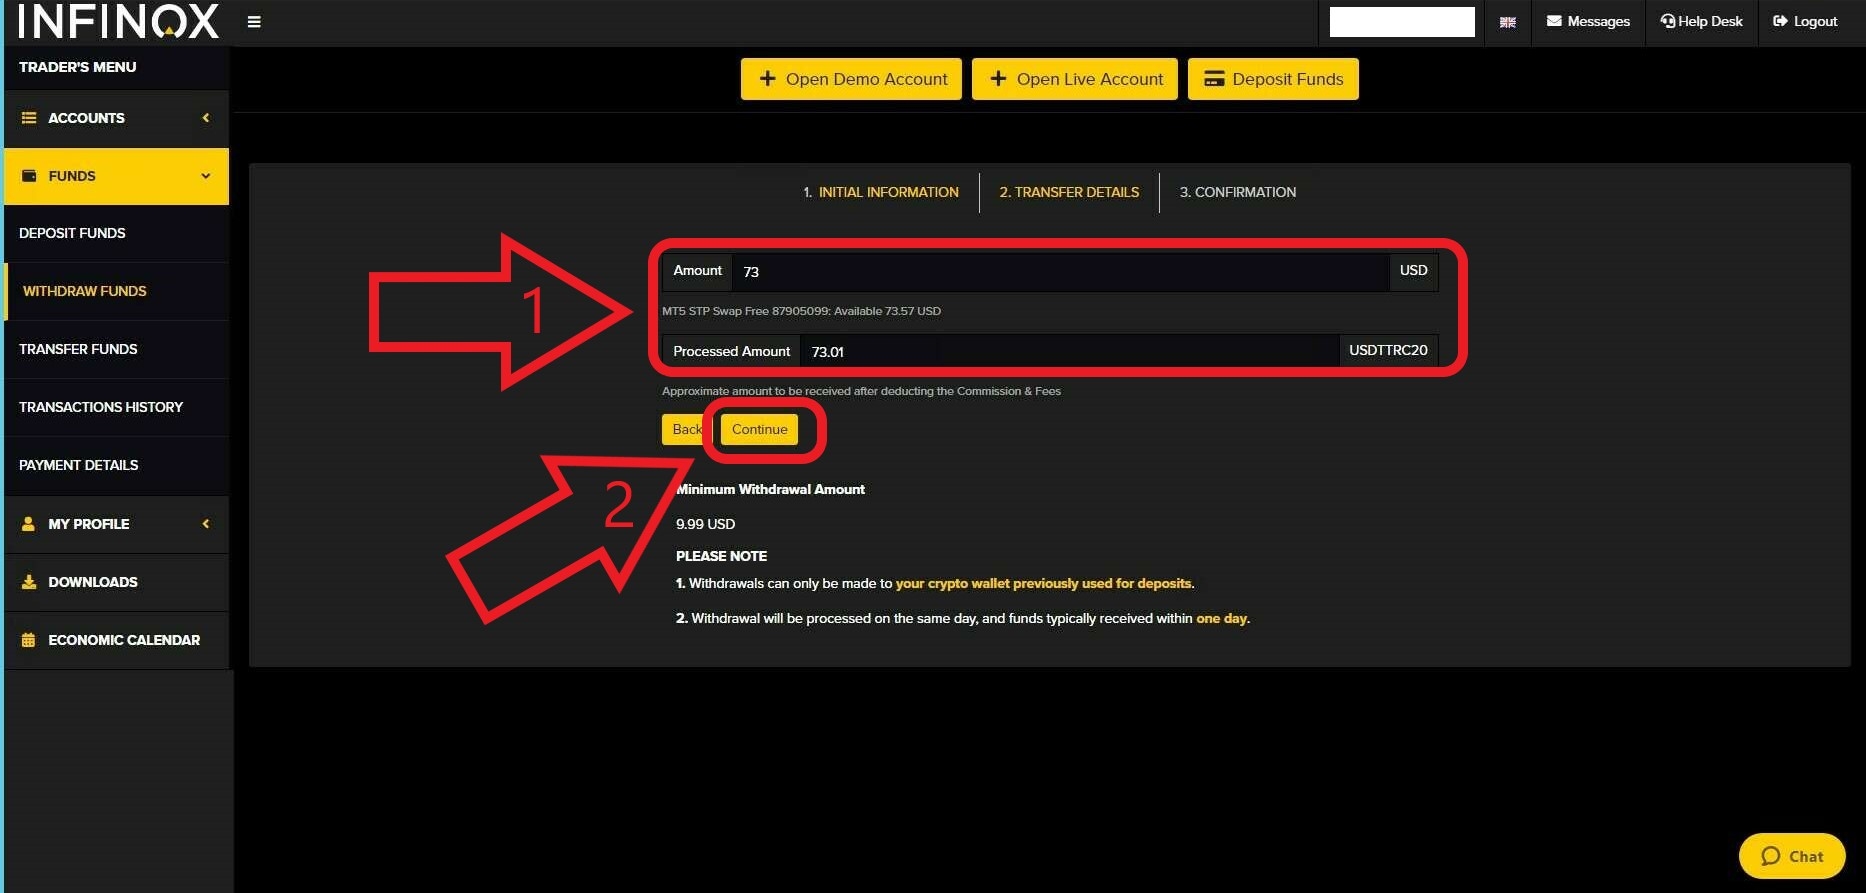Open Payment Details in sidebar
The width and height of the screenshot is (1866, 893).
tap(116, 465)
